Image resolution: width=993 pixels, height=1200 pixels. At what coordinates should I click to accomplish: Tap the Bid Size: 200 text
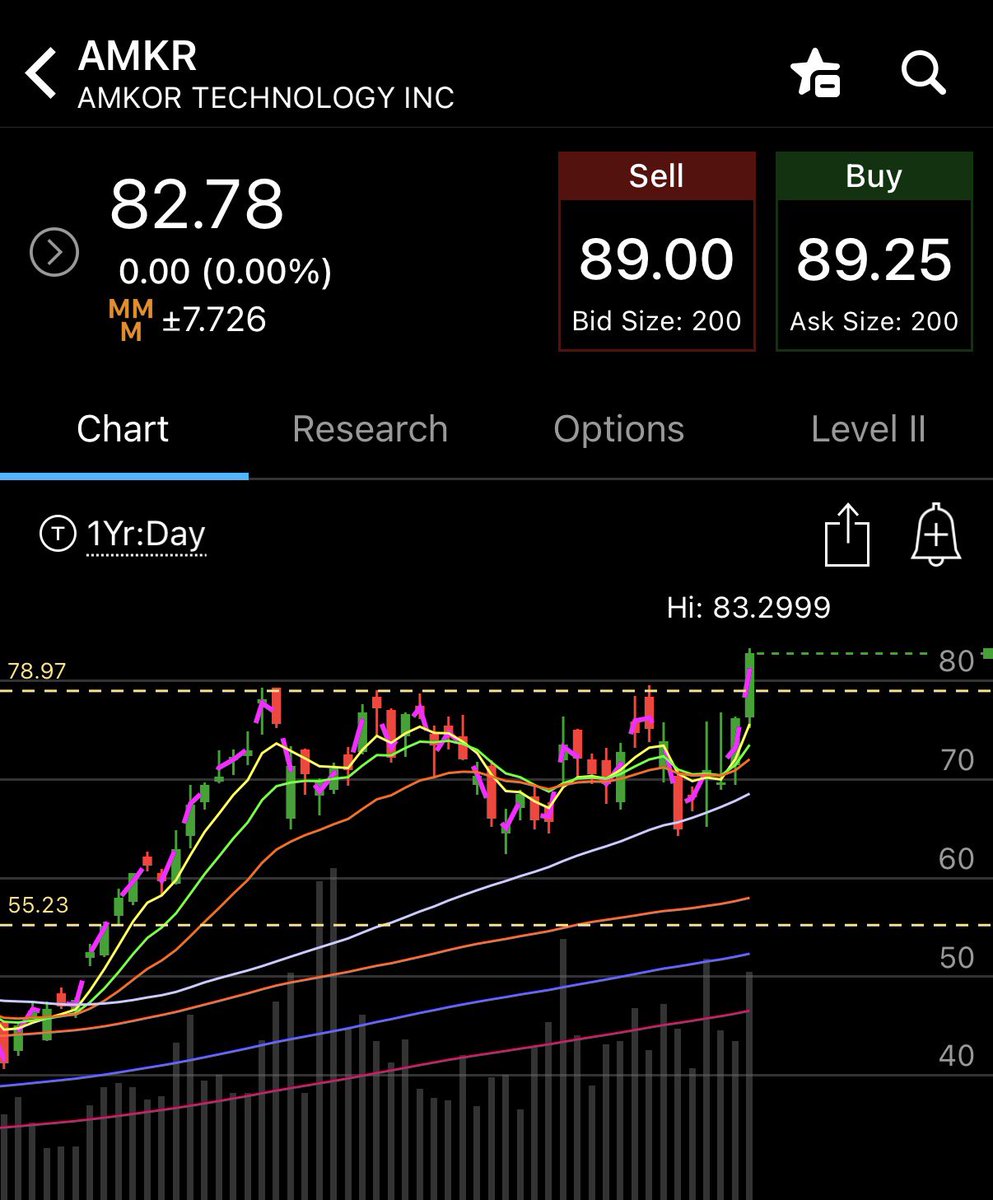click(x=656, y=321)
